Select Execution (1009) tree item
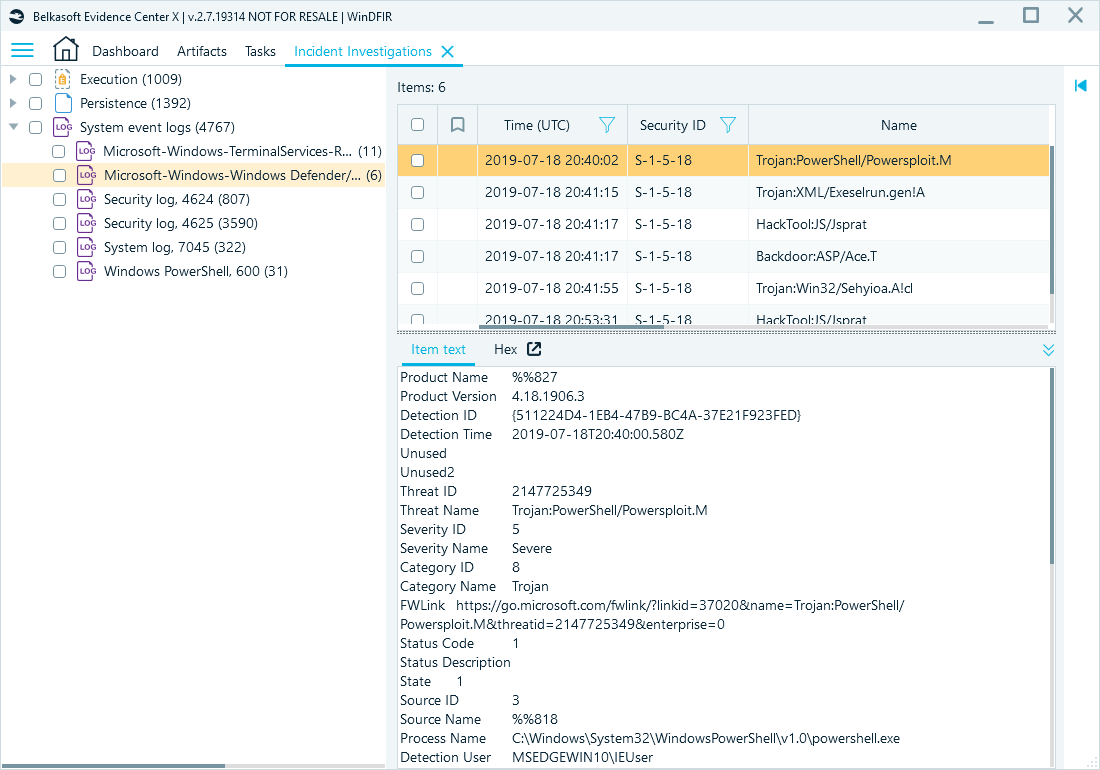 tap(130, 79)
